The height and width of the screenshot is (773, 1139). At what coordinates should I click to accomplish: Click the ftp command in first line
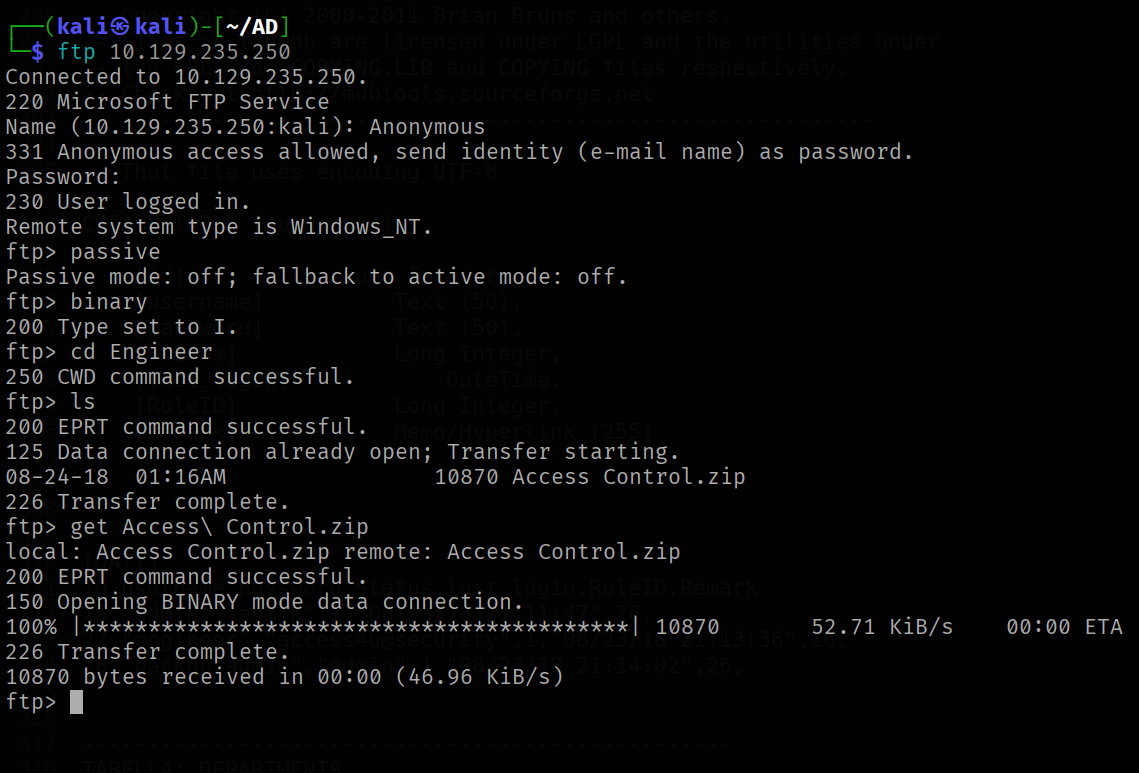pos(76,52)
